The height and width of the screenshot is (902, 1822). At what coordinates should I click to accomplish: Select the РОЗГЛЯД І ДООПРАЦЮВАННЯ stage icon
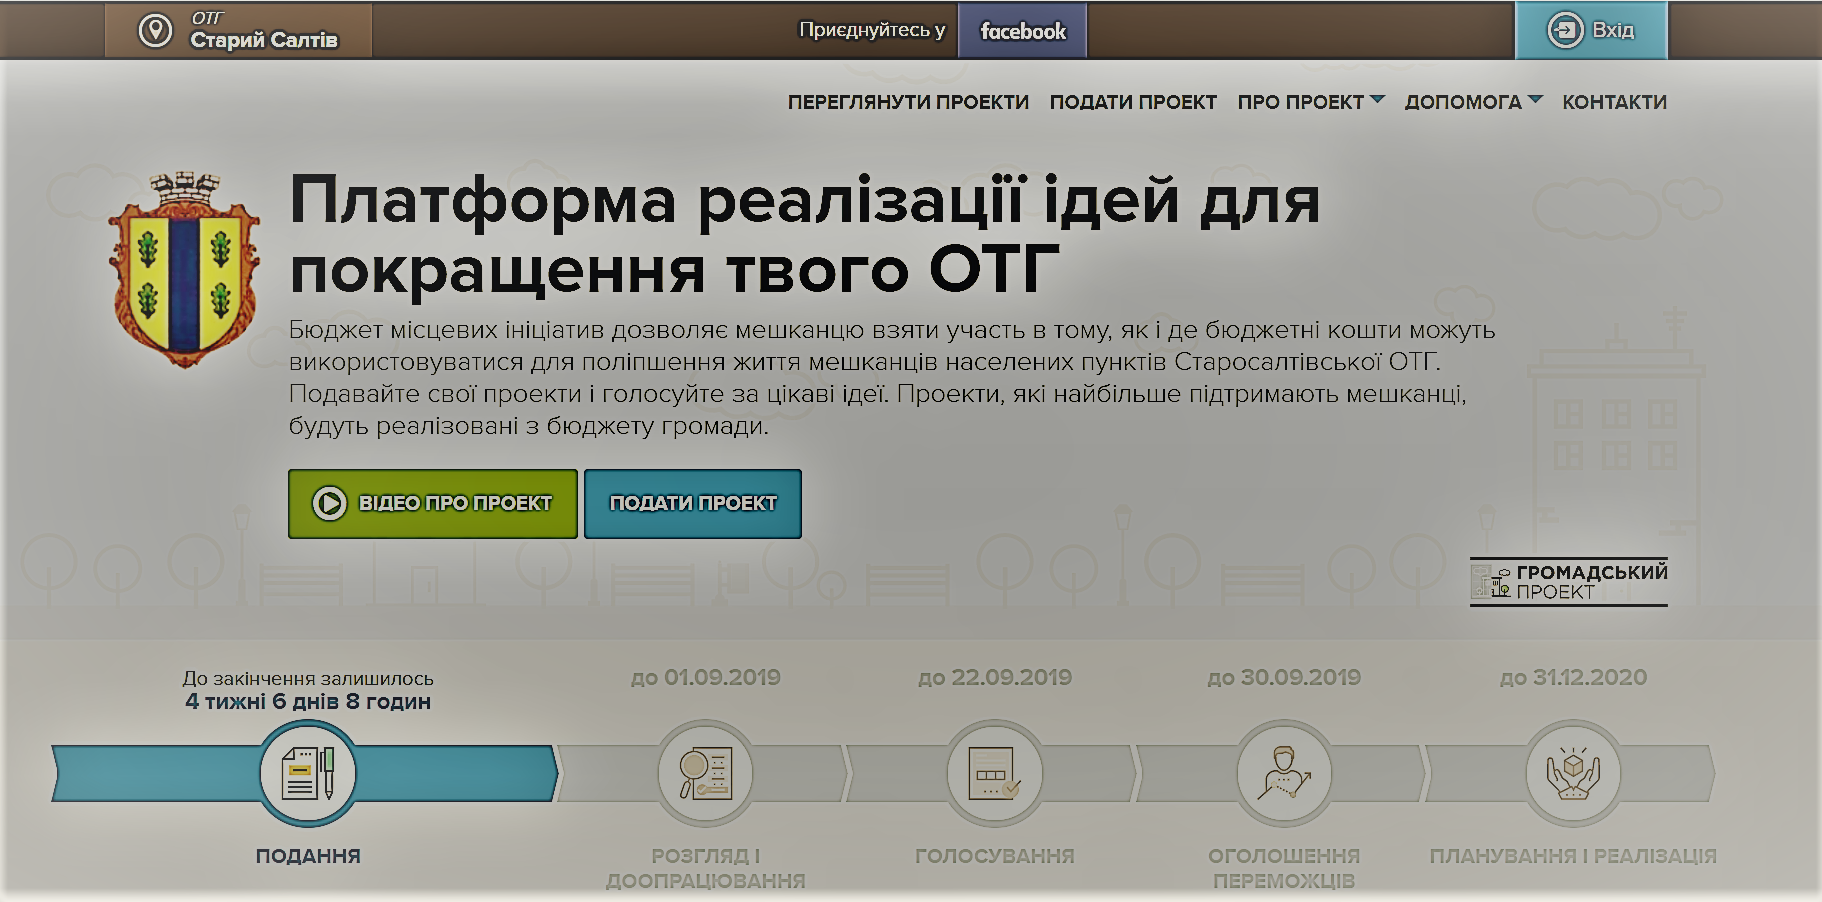(x=705, y=774)
